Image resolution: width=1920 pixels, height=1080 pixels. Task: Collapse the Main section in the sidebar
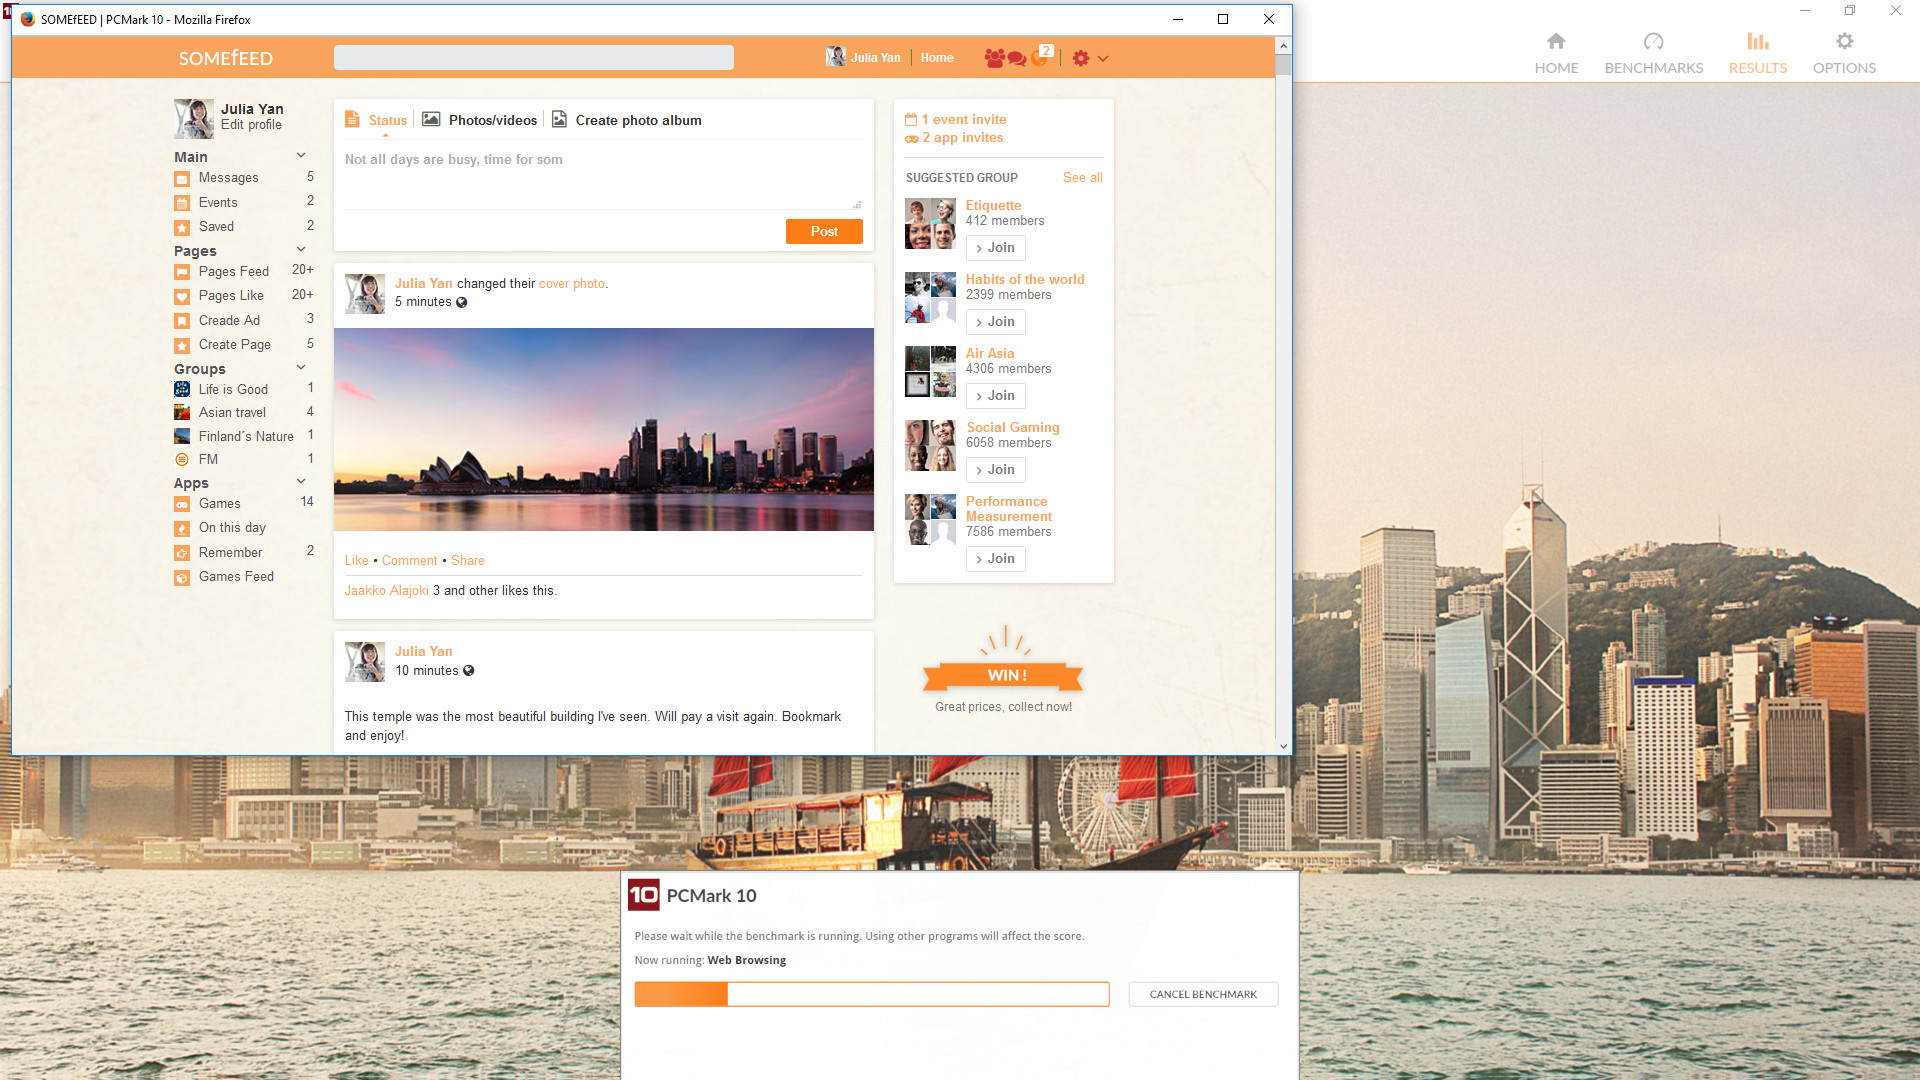[301, 155]
